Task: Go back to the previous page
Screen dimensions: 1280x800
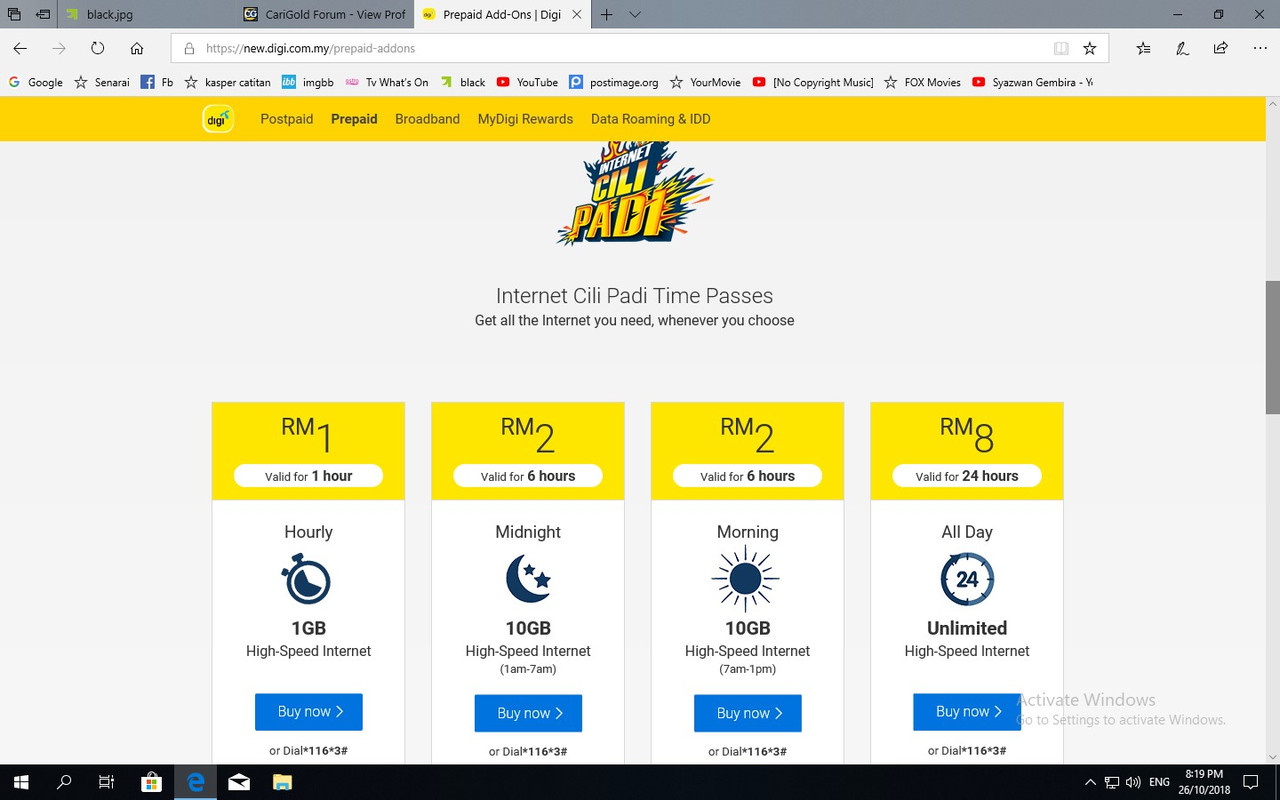Action: [x=20, y=48]
